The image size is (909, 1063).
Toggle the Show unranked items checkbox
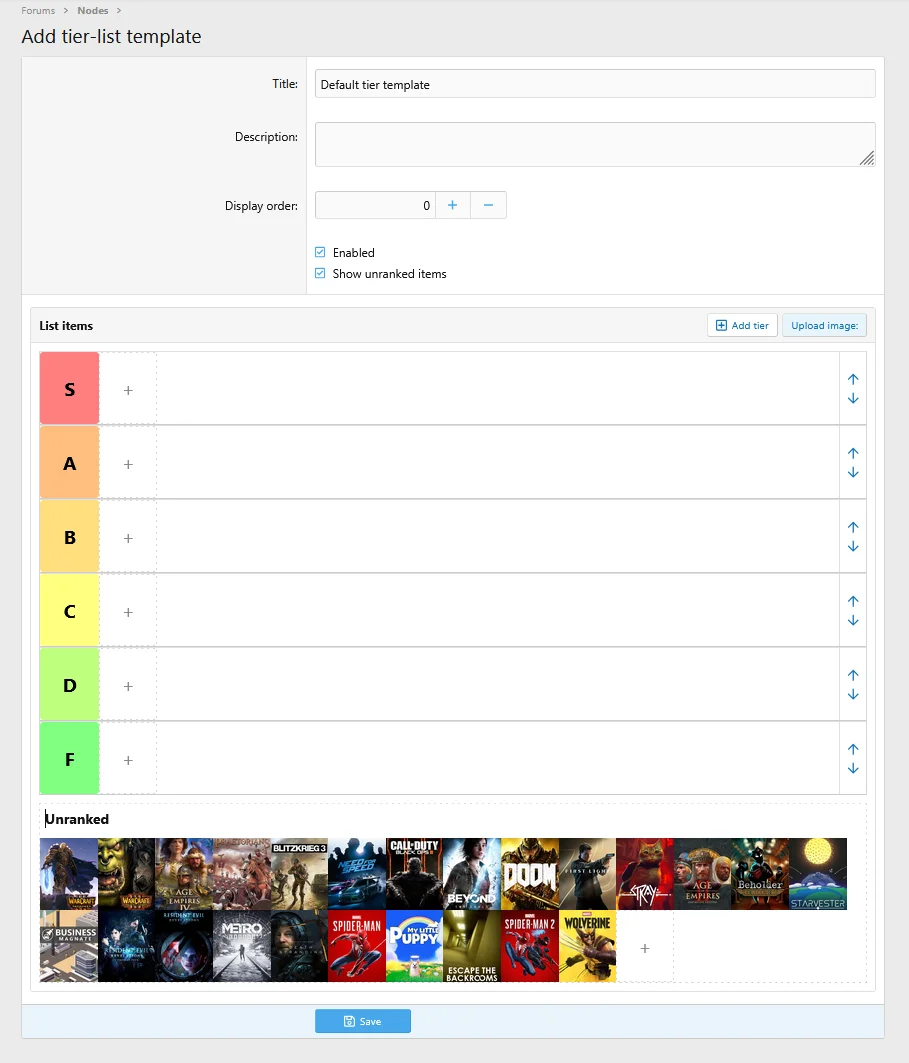320,273
